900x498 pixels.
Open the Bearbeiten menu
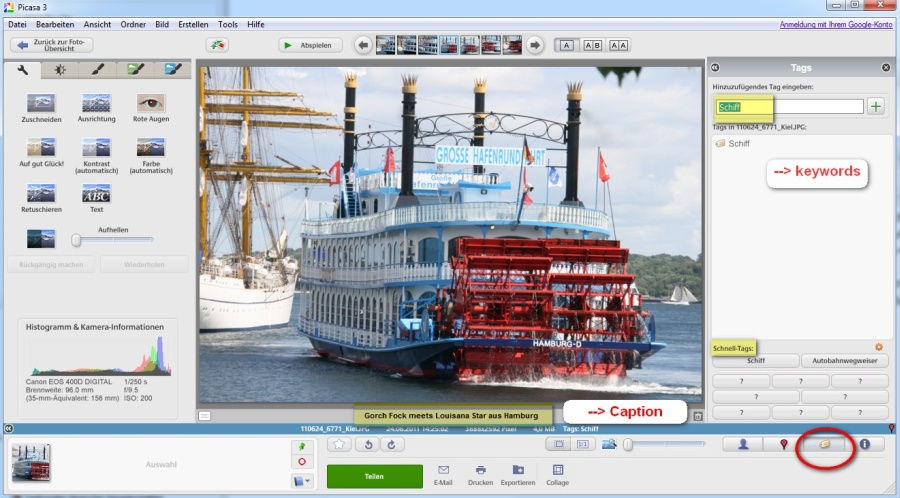click(x=55, y=25)
